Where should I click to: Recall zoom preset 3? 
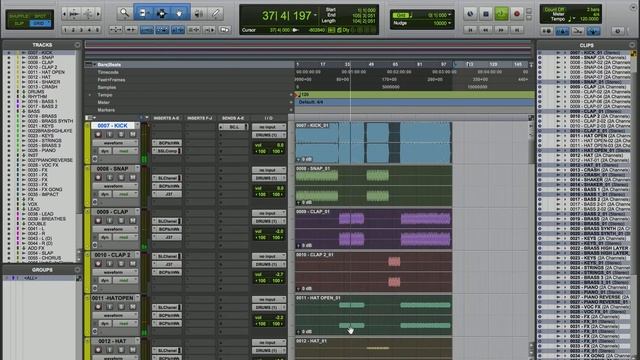pyautogui.click(x=81, y=30)
